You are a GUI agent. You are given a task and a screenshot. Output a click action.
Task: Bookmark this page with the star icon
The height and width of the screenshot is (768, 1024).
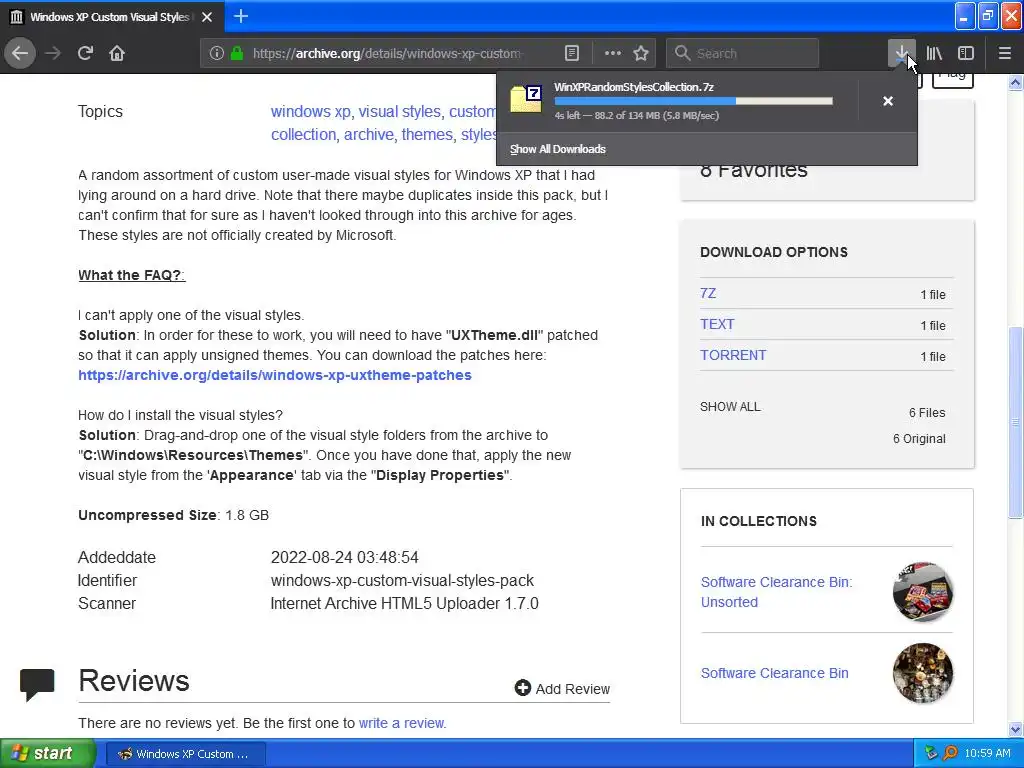tap(641, 53)
